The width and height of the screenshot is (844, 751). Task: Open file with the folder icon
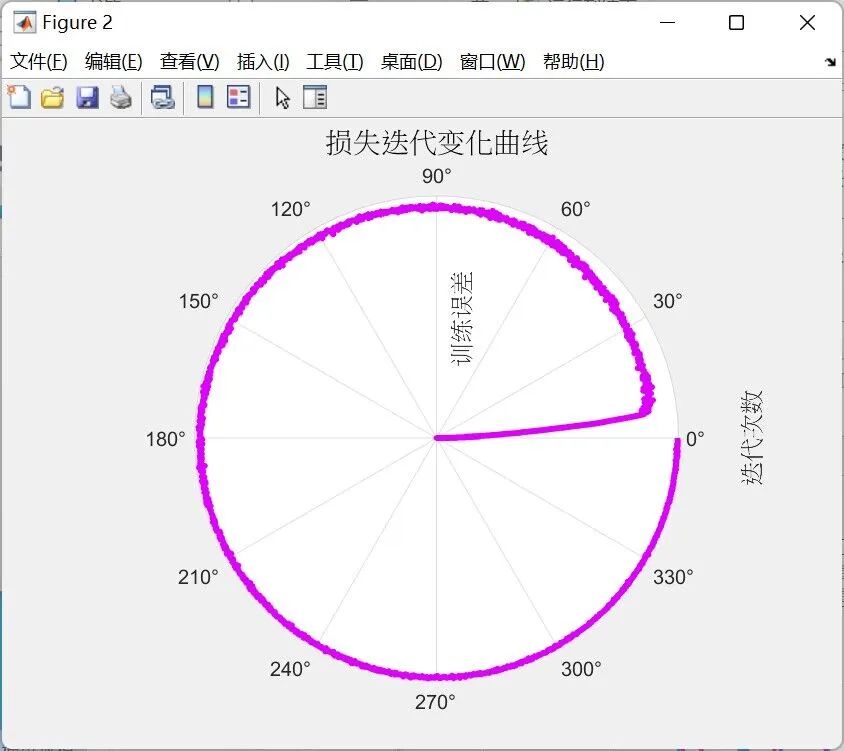pyautogui.click(x=52, y=97)
